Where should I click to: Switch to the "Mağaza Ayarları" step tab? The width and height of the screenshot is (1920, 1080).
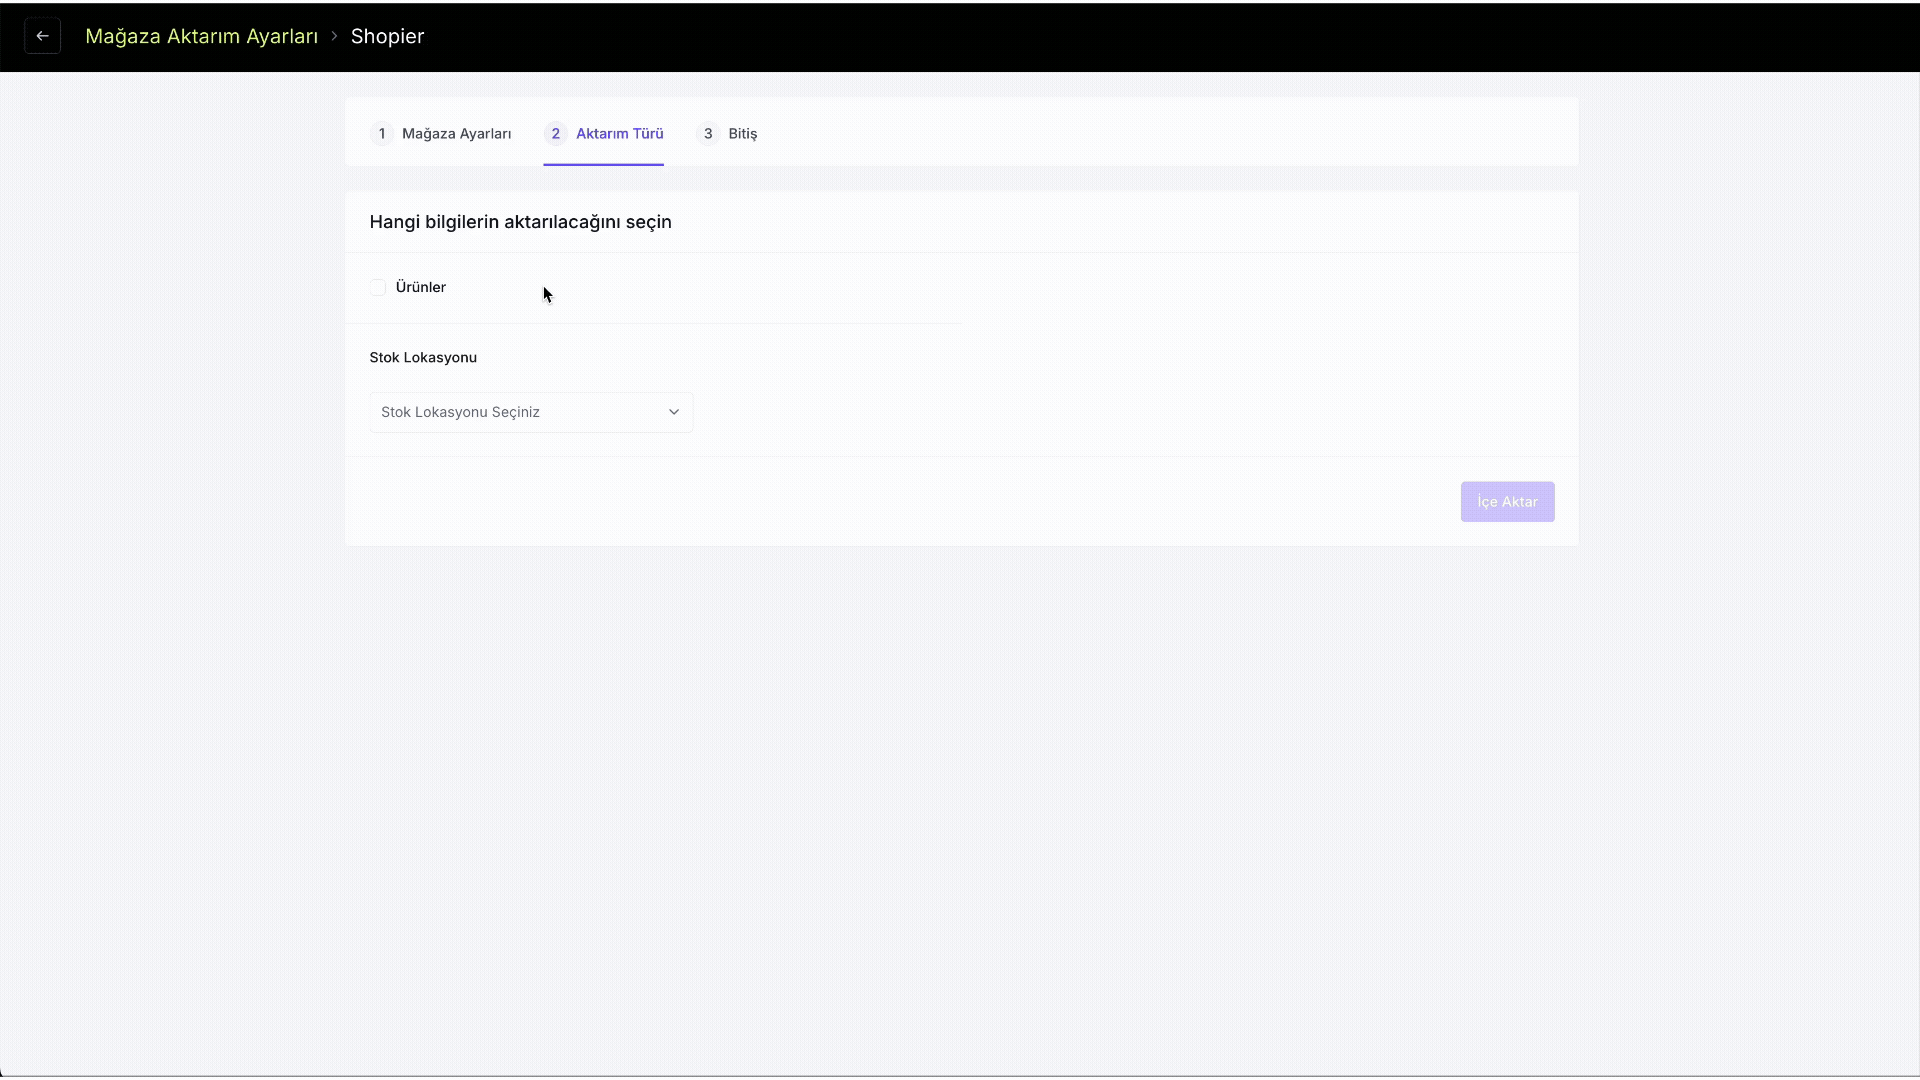(x=456, y=133)
